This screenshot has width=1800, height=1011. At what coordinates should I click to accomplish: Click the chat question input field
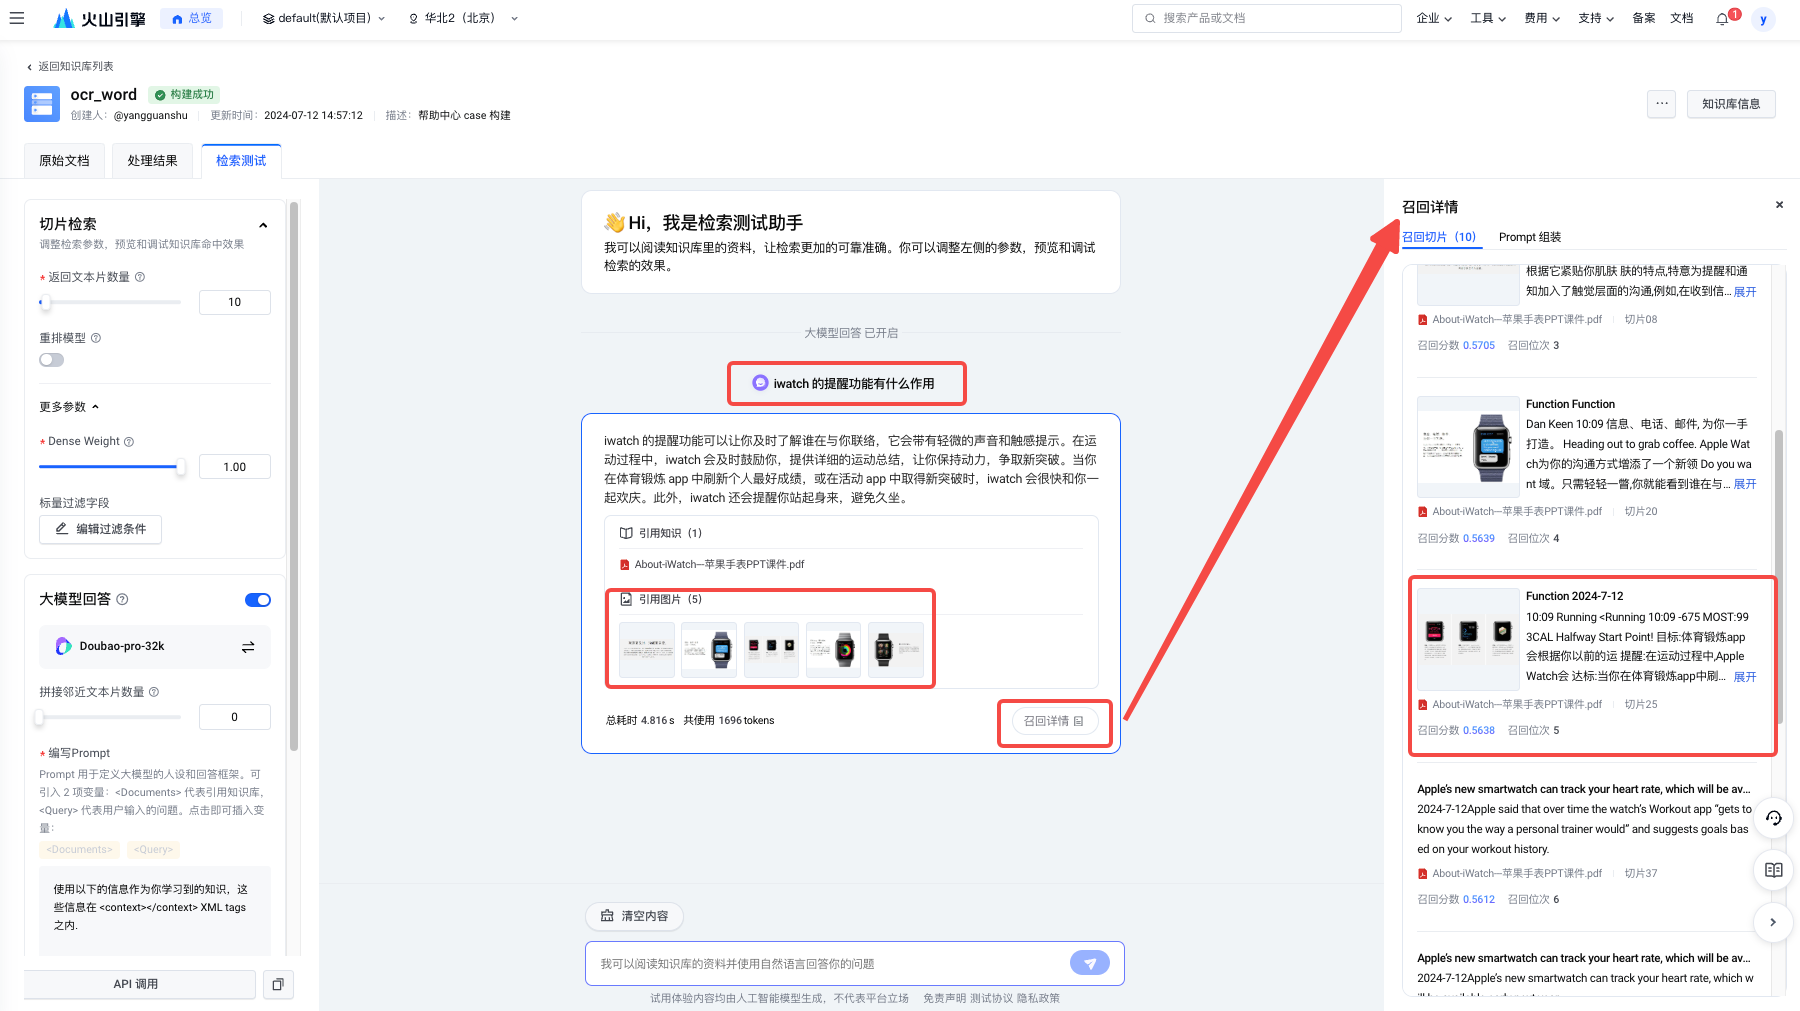pos(828,964)
